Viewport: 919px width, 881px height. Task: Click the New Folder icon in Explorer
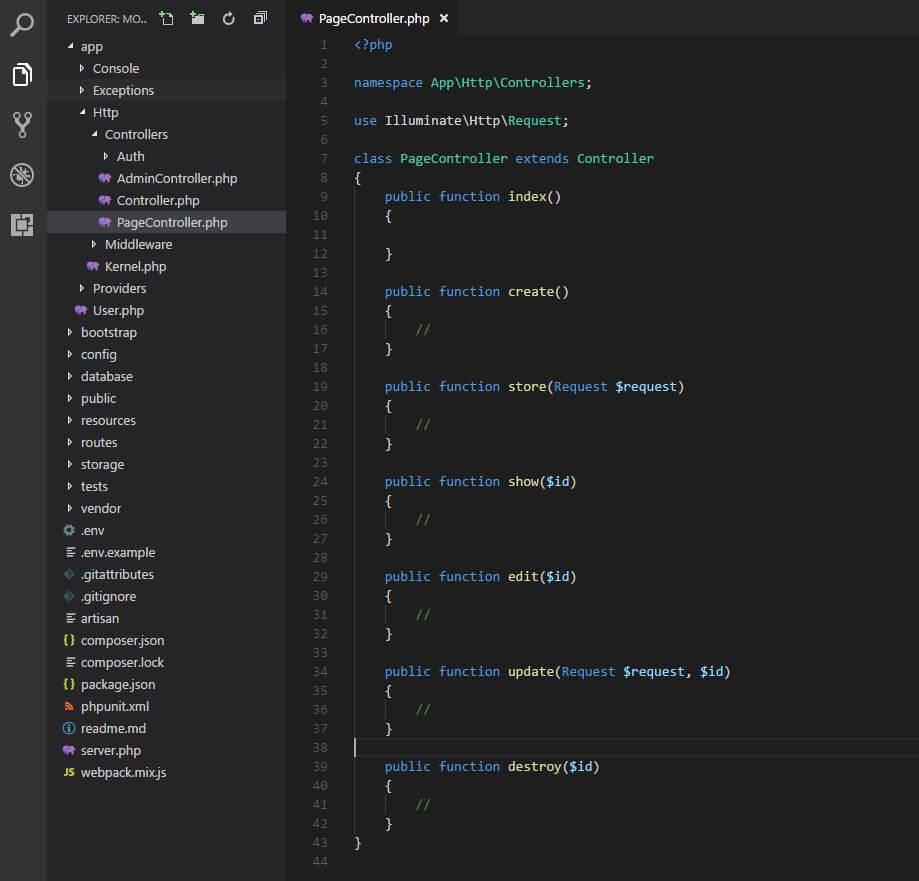pyautogui.click(x=197, y=18)
